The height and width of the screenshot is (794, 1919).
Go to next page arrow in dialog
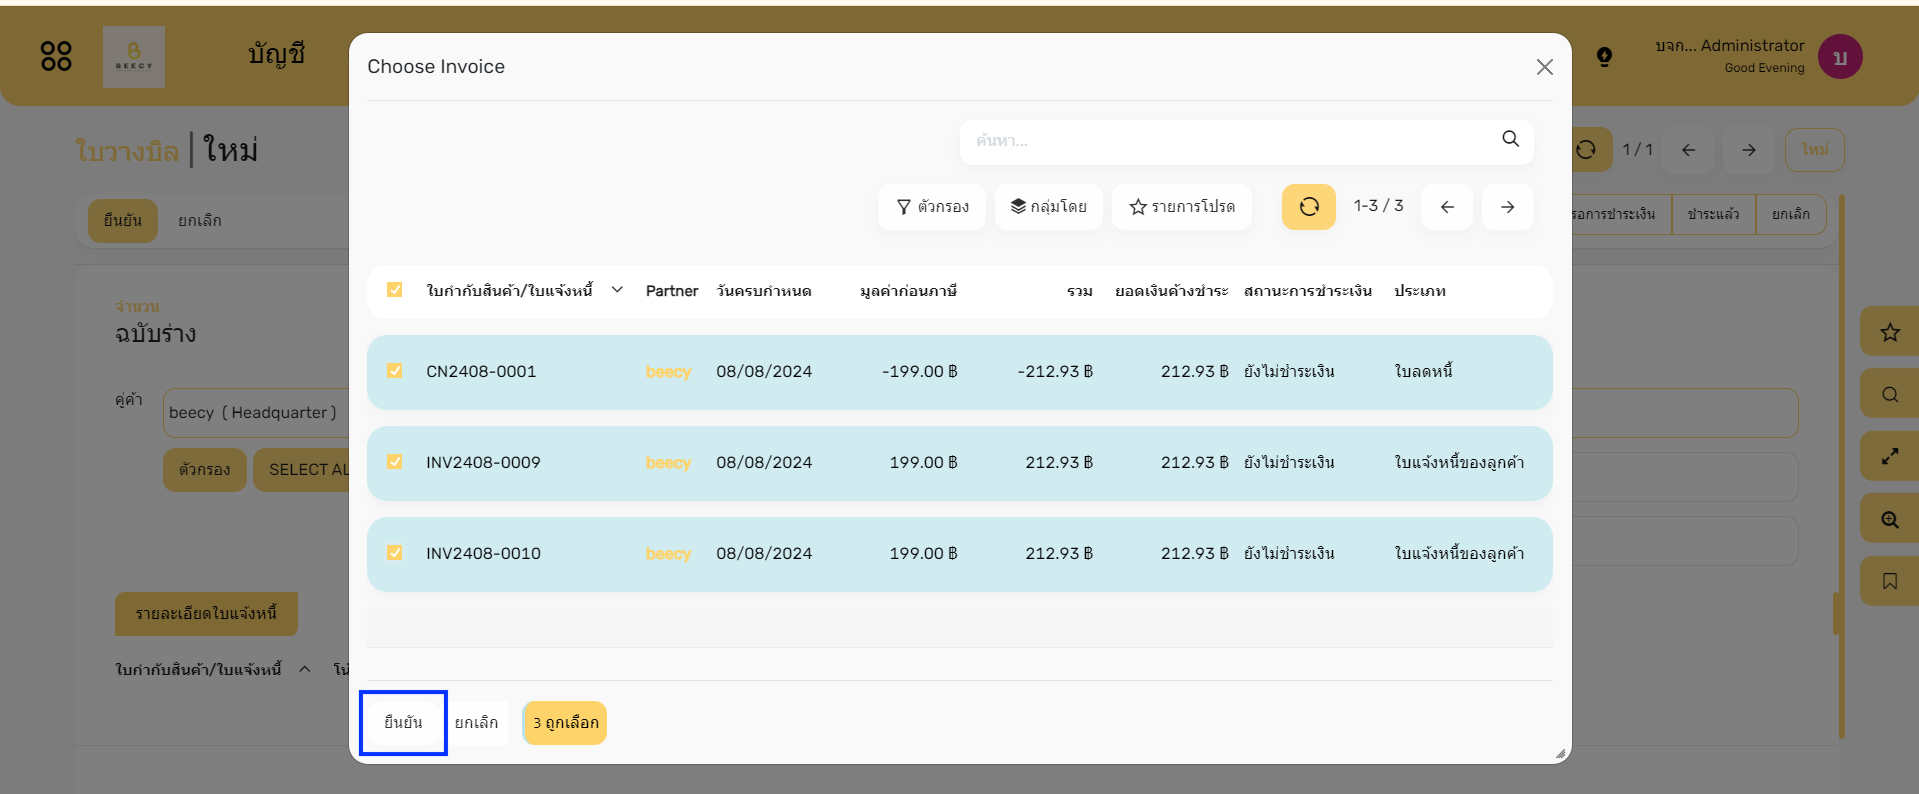1508,207
